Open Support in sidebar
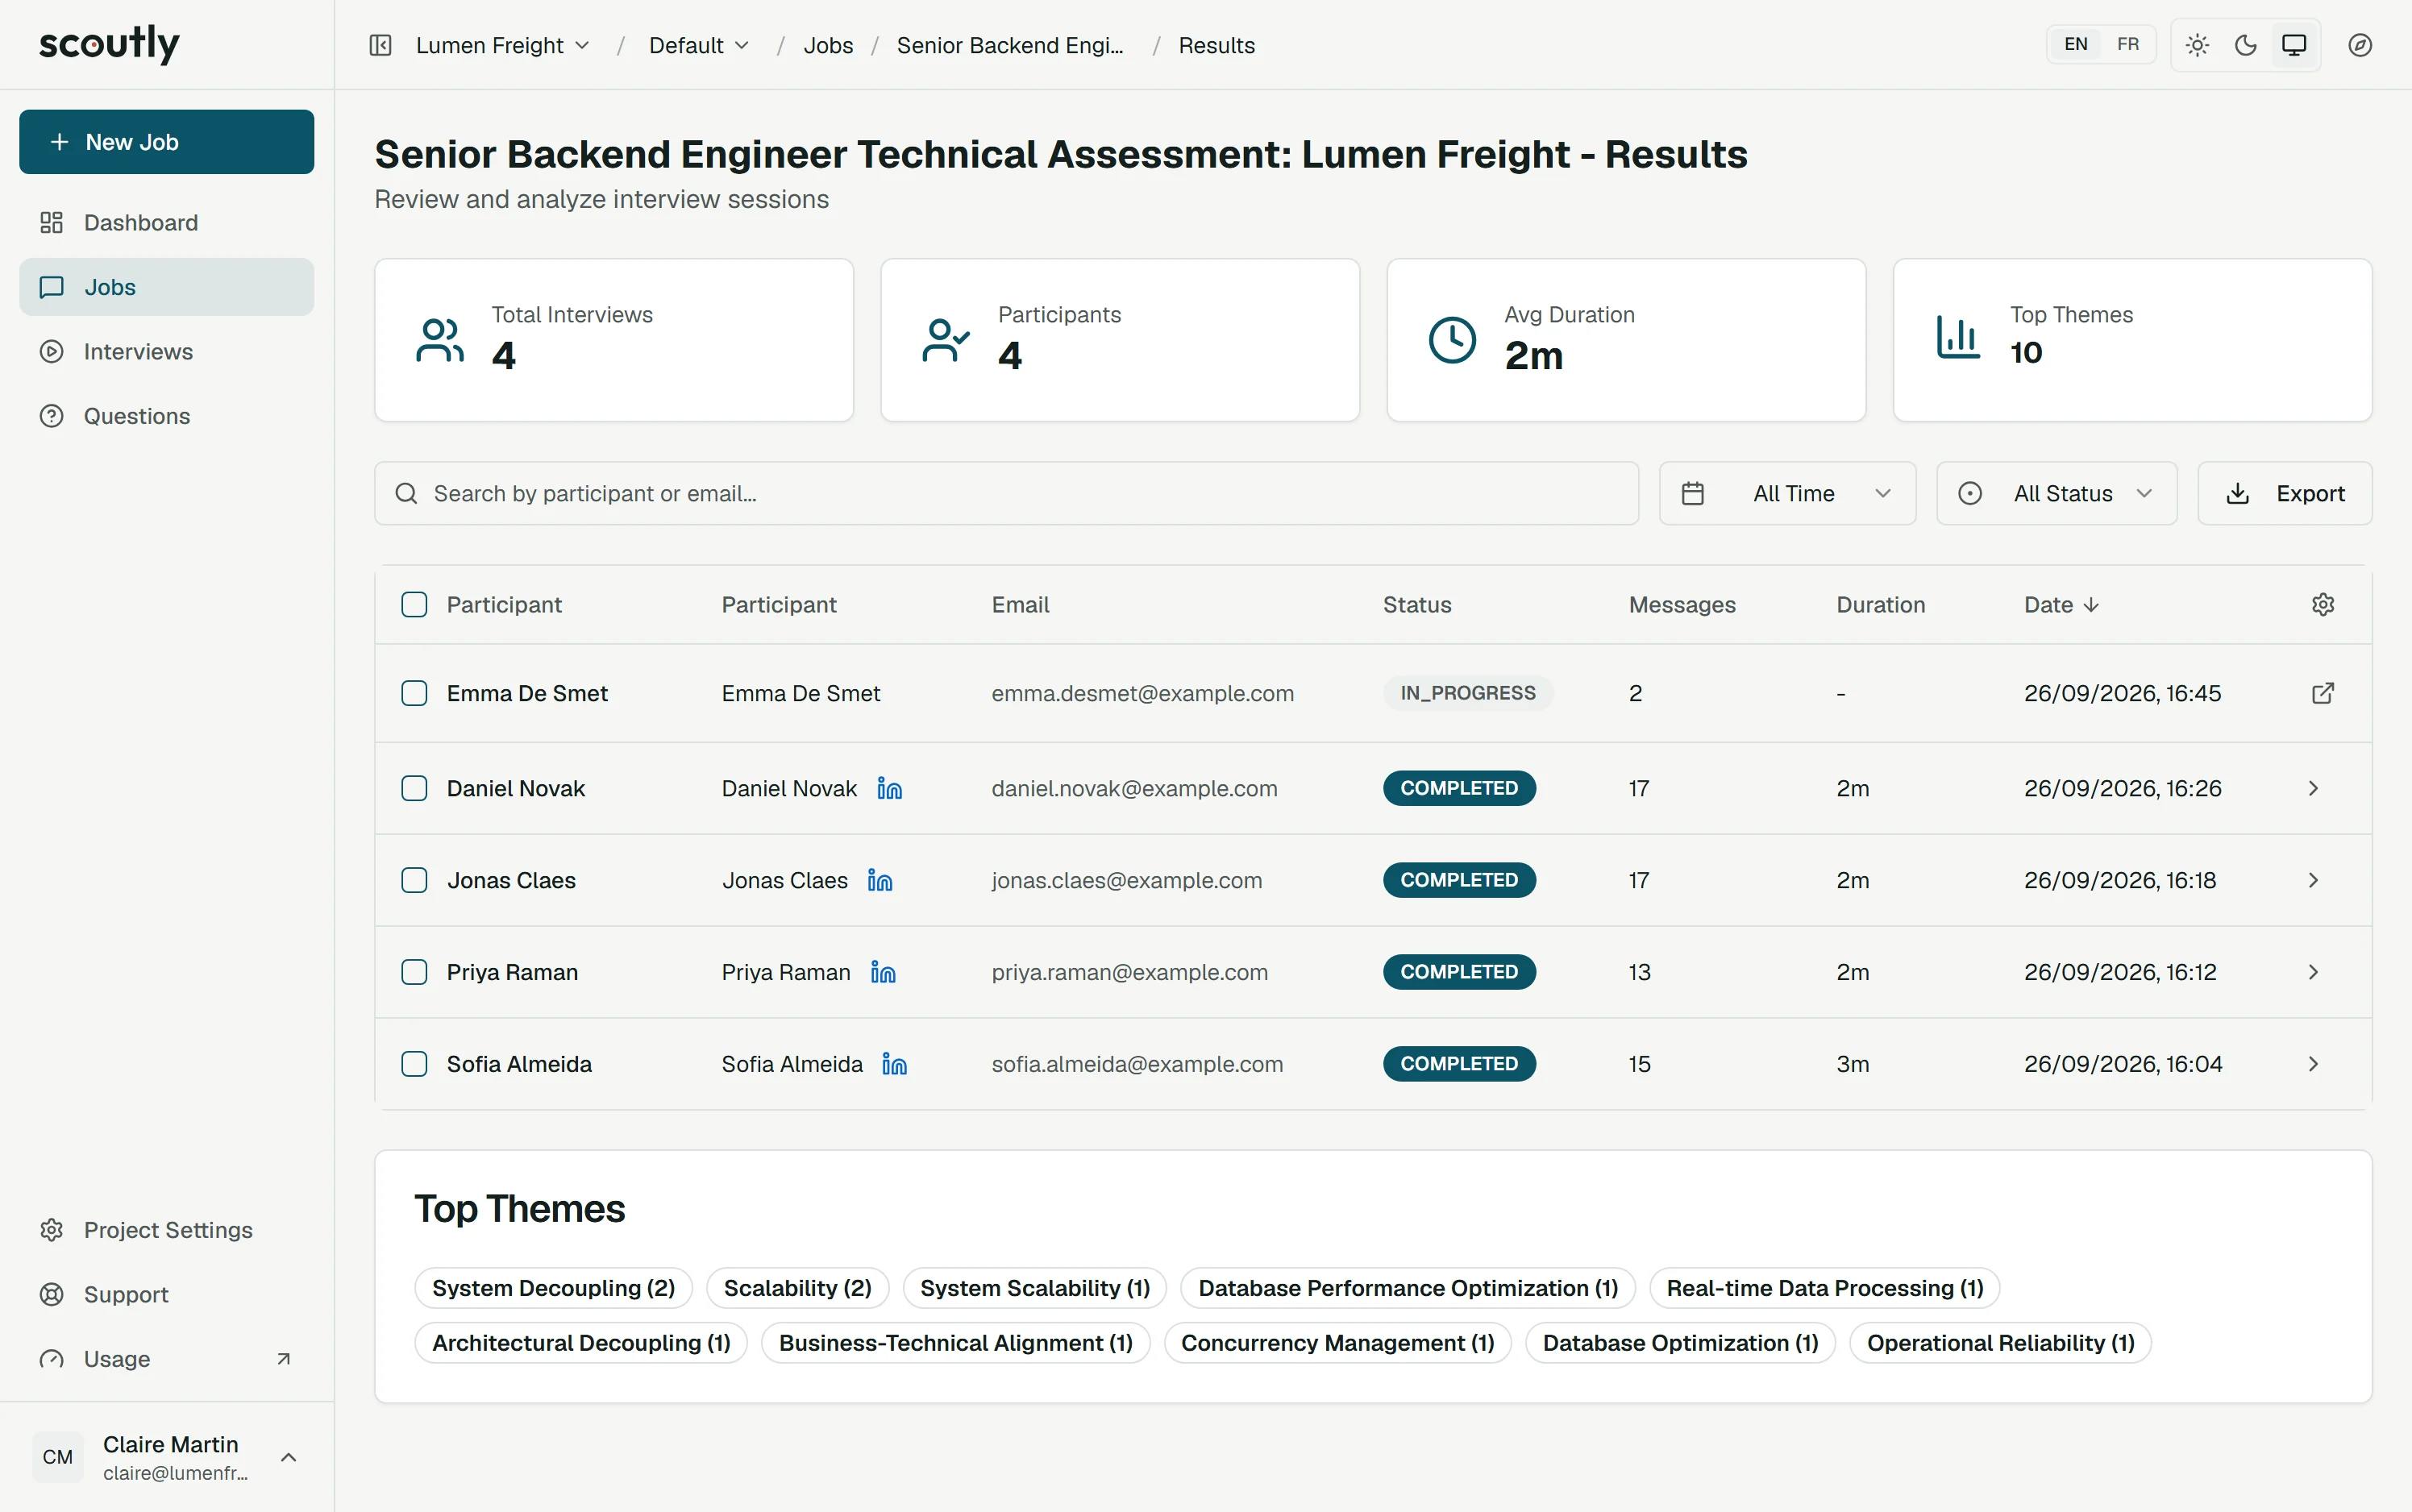Screen dimensions: 2412x1512 tap(167, 1294)
